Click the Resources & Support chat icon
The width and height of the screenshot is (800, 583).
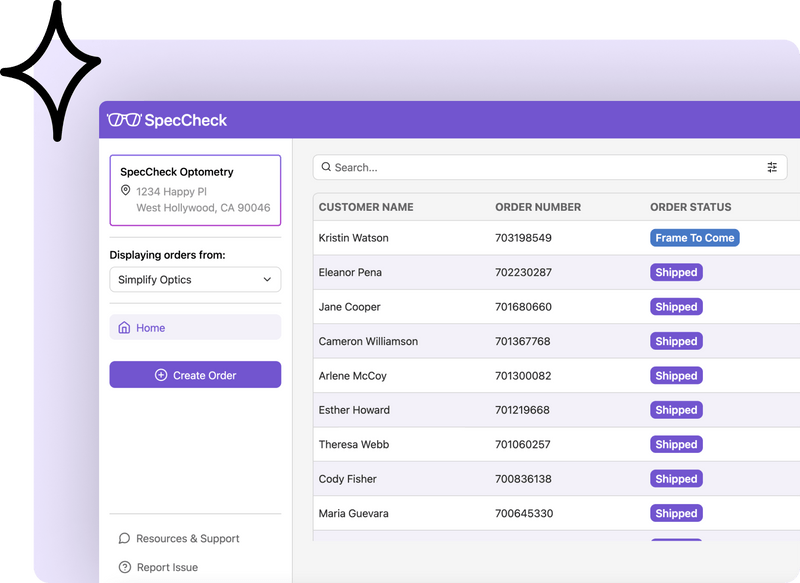[124, 538]
